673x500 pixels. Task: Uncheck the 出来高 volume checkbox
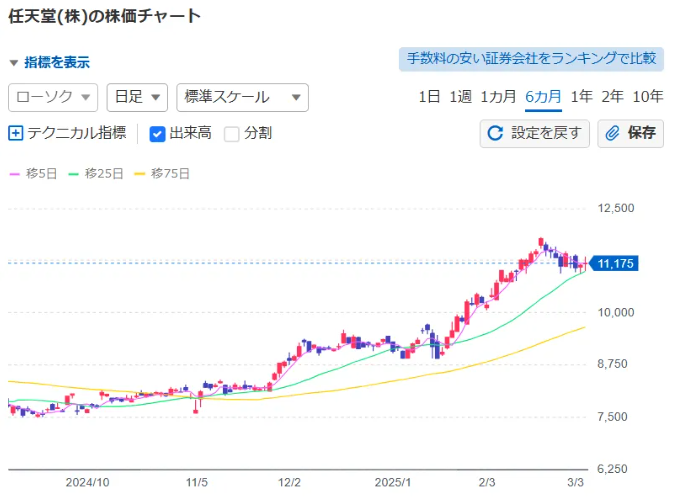tap(157, 134)
